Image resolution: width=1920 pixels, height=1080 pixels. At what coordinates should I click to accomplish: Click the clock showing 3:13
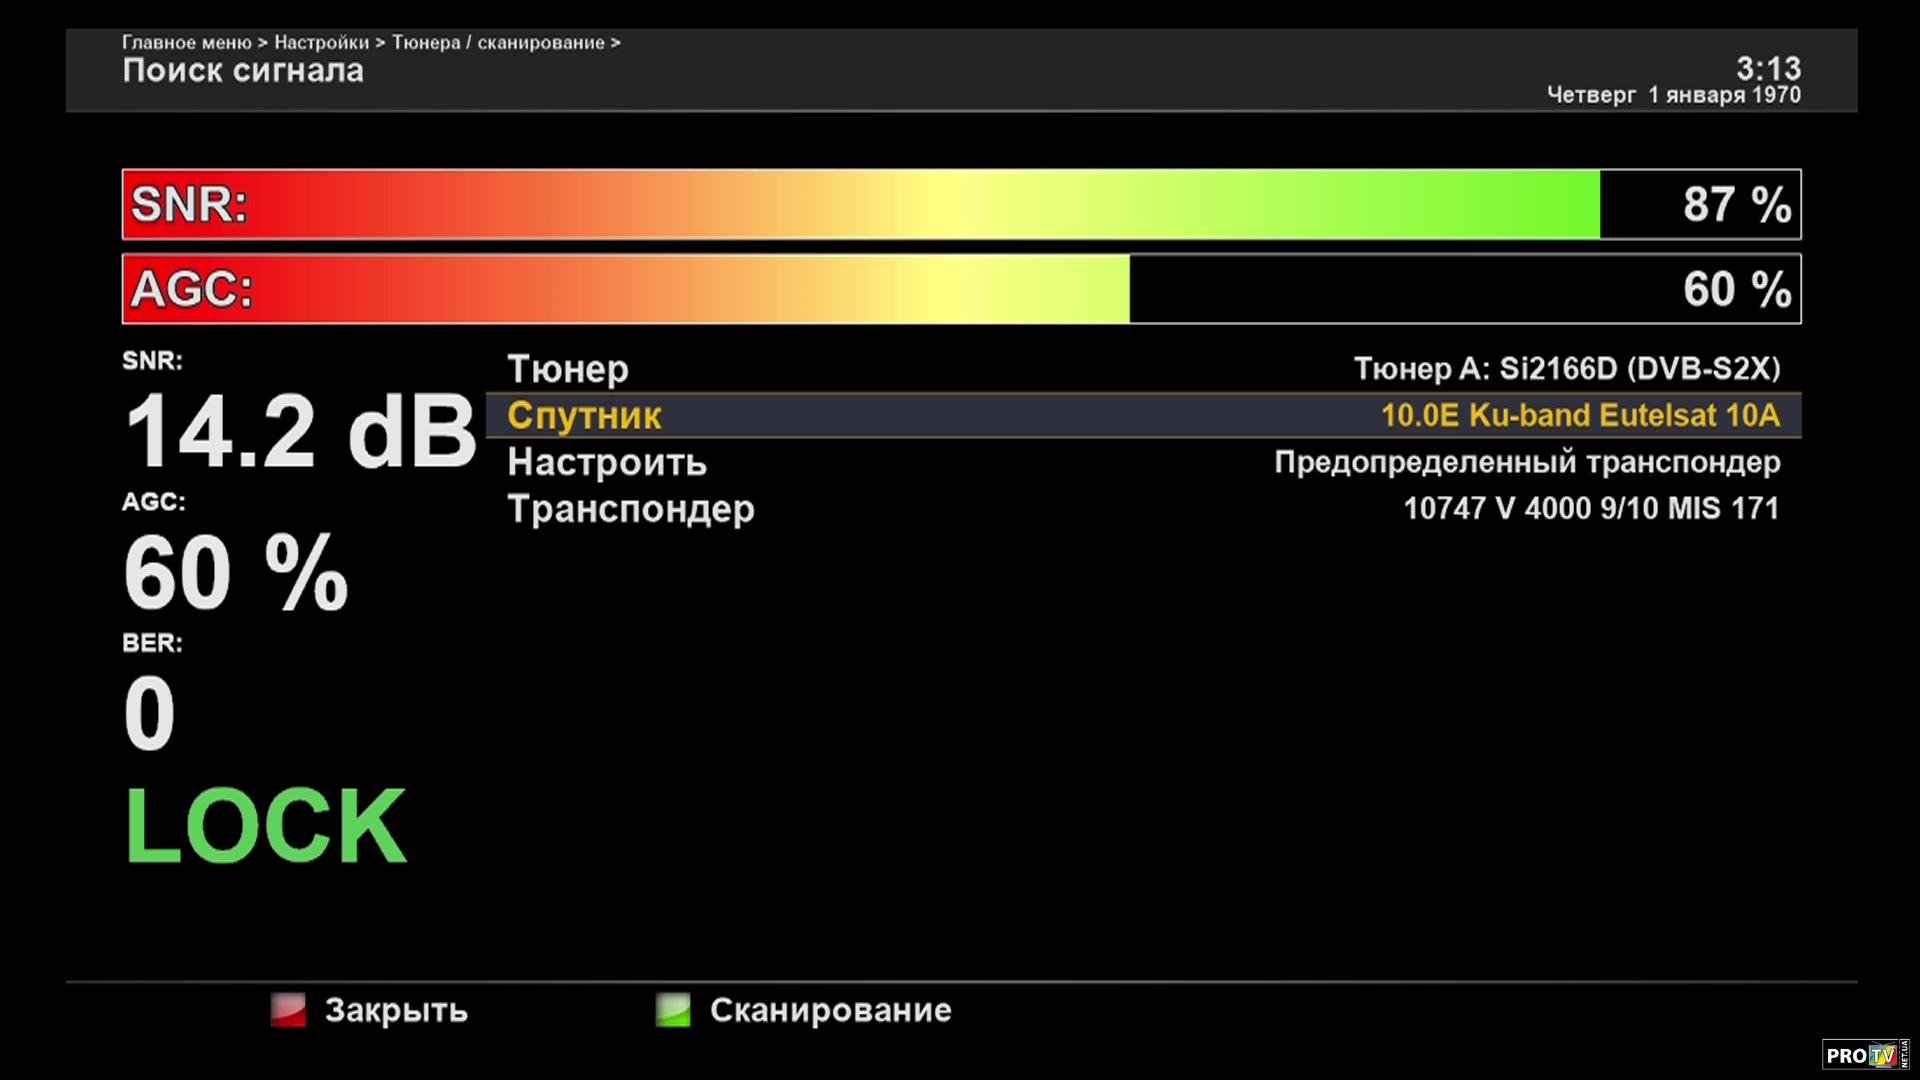(1768, 68)
